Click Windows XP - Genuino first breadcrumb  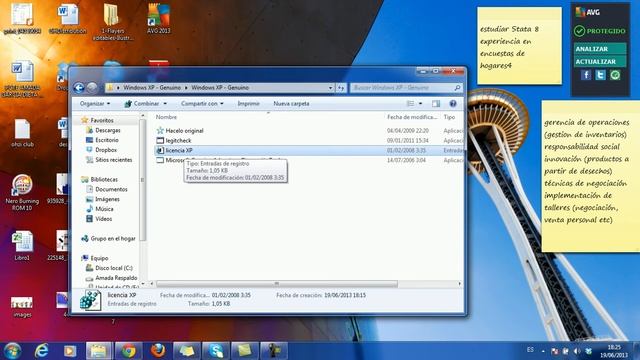[152, 88]
